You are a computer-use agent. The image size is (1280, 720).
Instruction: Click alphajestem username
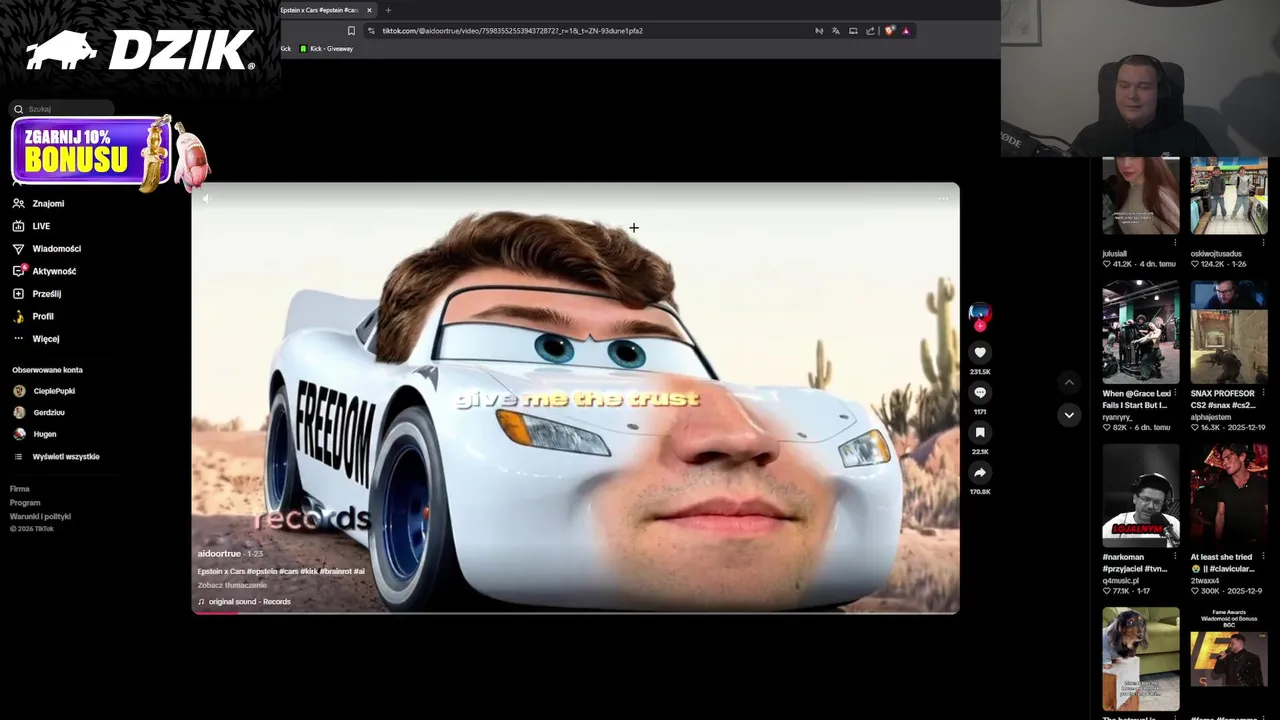tap(1211, 417)
